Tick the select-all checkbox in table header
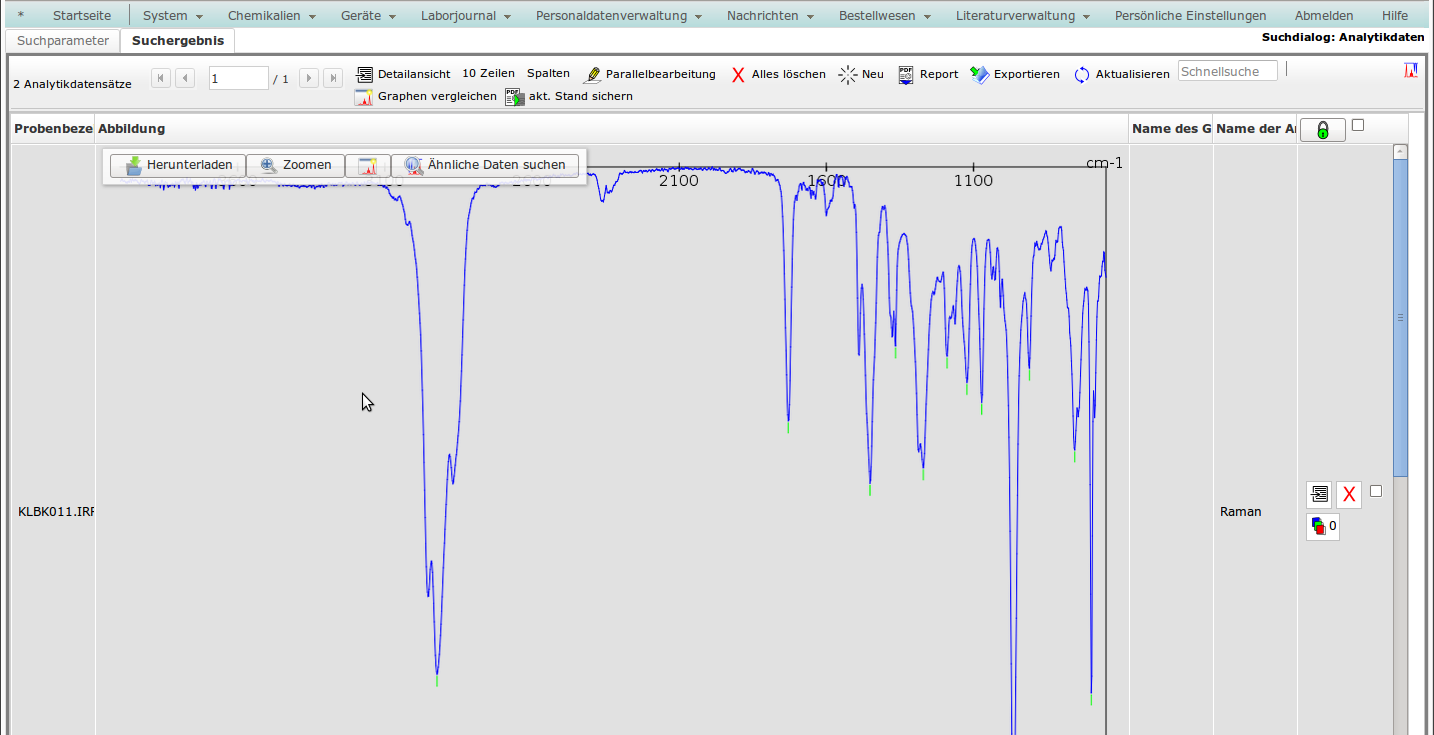1434x735 pixels. click(1357, 125)
